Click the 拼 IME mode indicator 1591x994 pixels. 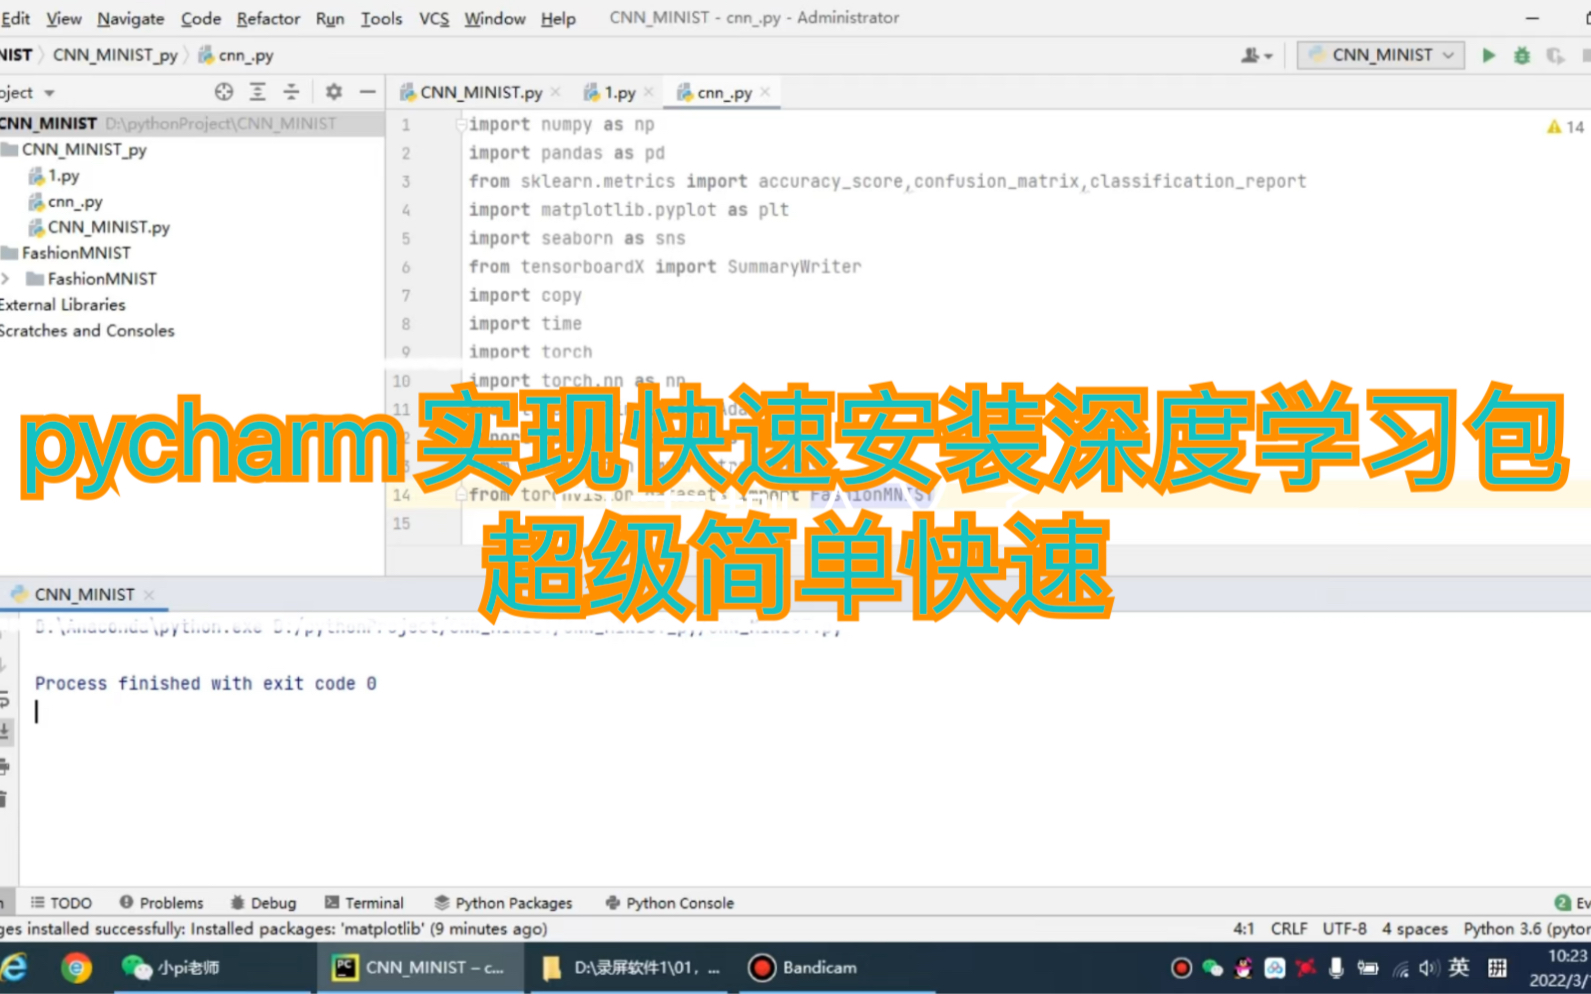point(1497,967)
